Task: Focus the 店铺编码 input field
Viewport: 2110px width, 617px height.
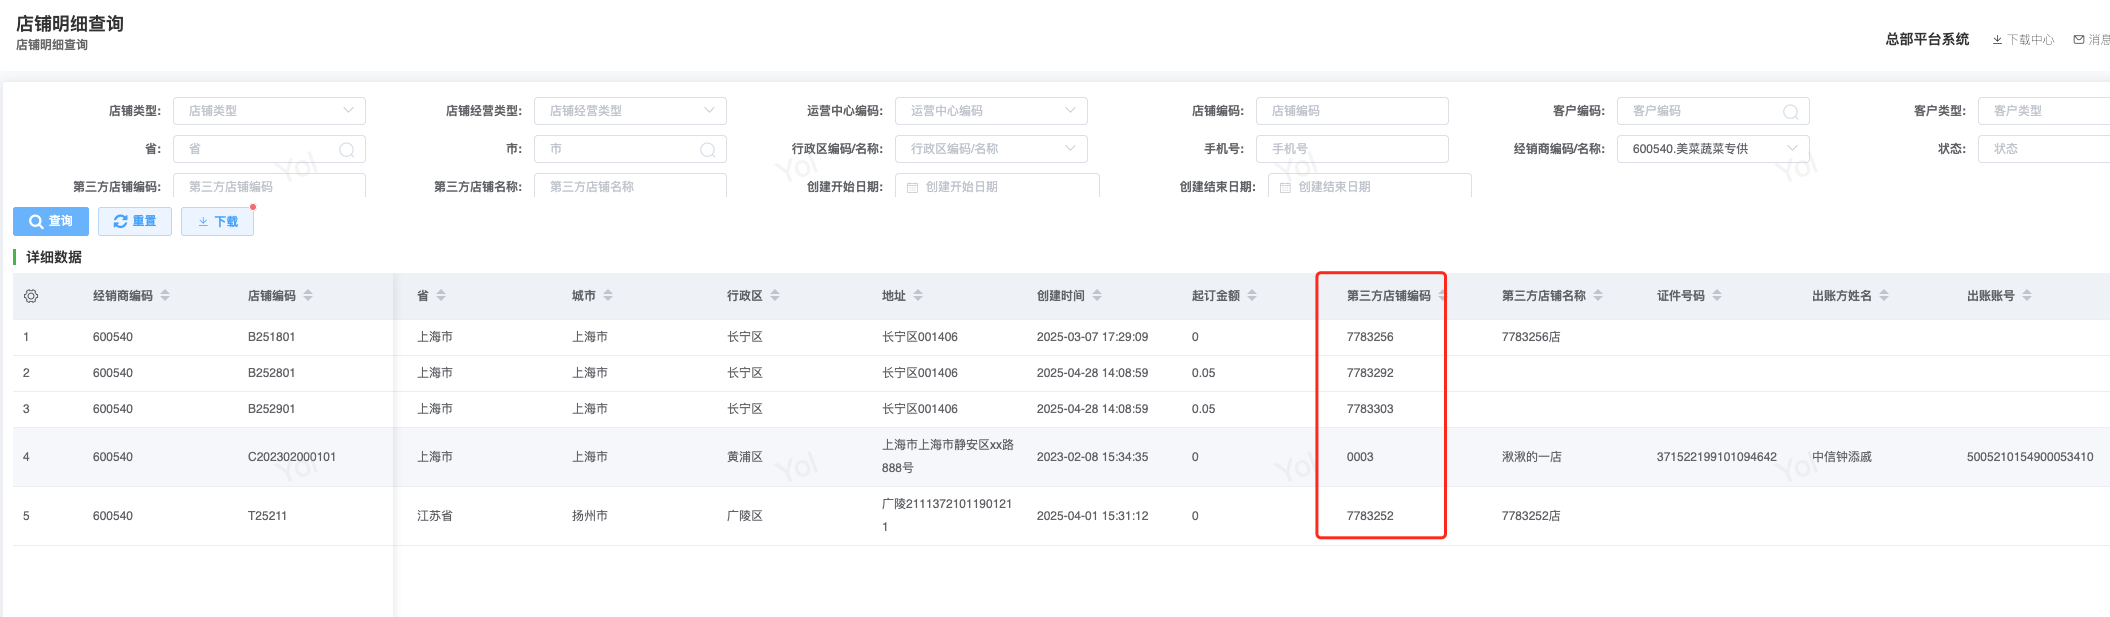Action: click(1352, 111)
